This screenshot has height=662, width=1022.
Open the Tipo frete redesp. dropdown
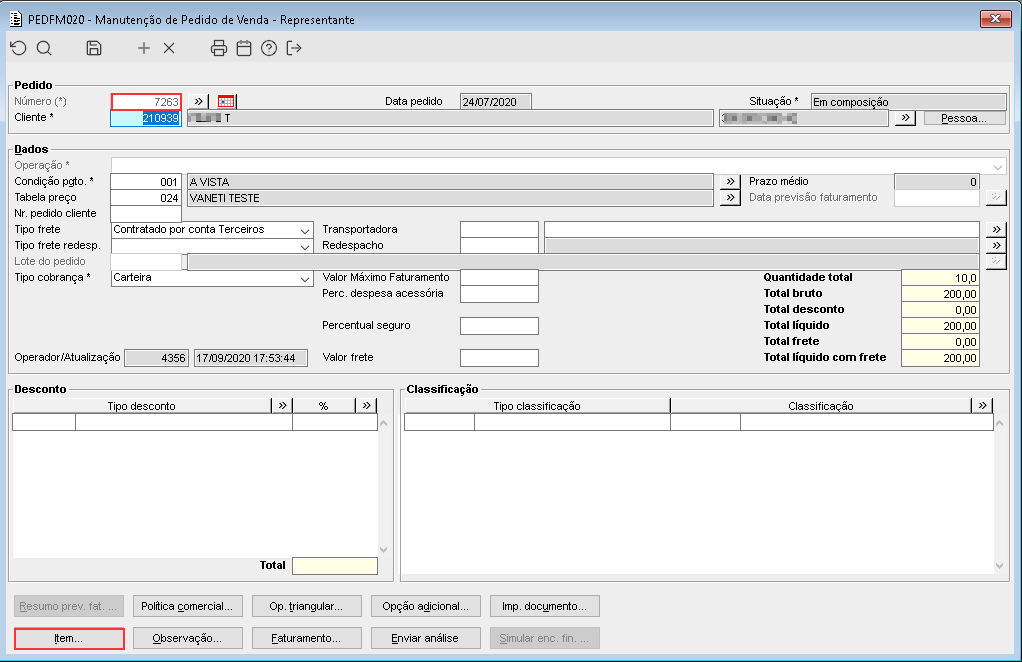304,246
